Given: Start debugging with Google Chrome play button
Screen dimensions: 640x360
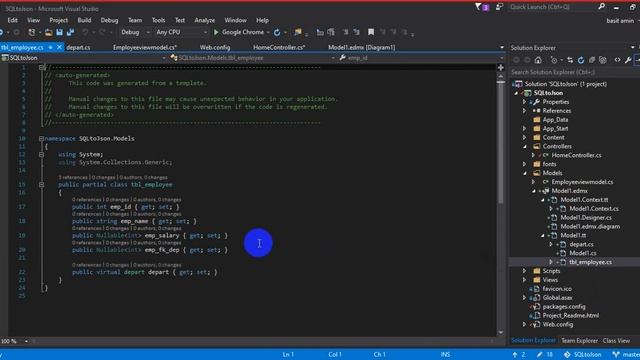Looking at the screenshot, I should point(216,32).
